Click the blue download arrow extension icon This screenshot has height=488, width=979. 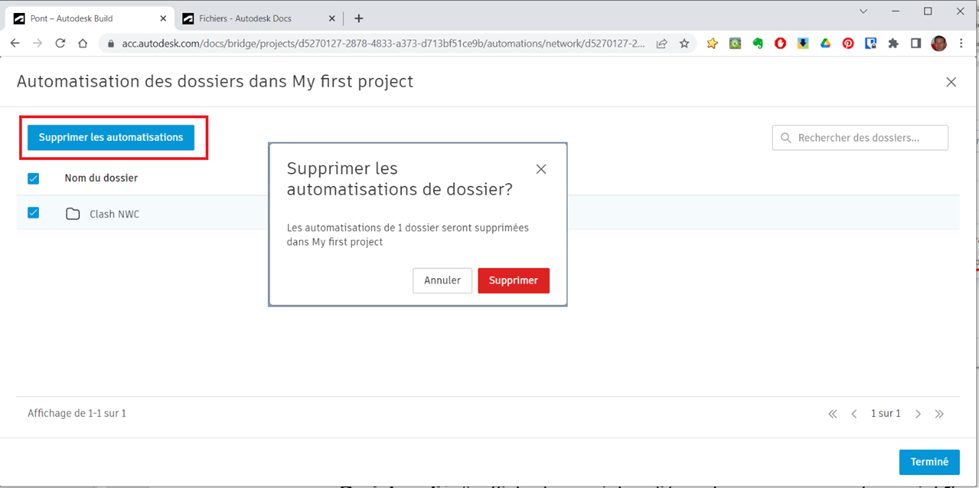[803, 44]
